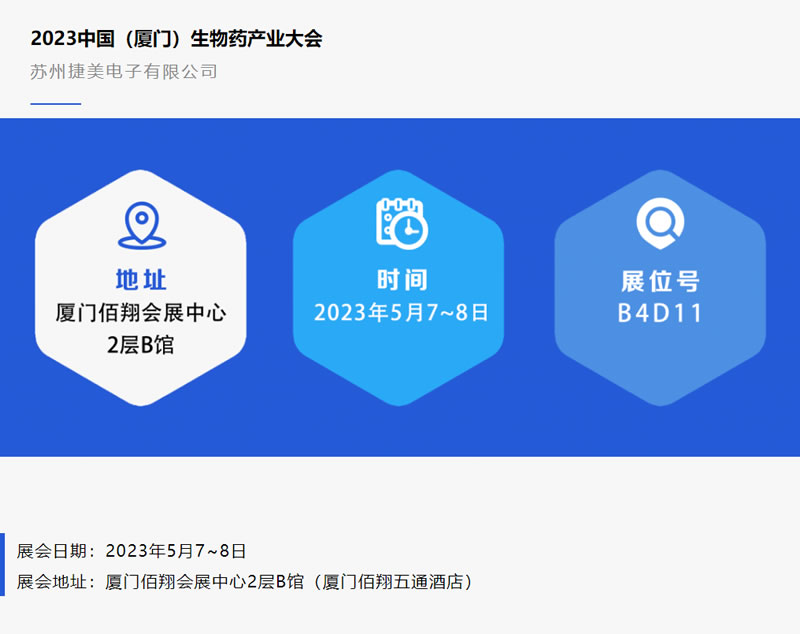
Task: Click 厦门佰翔五通酒店 in the bottom address line
Action: point(394,581)
